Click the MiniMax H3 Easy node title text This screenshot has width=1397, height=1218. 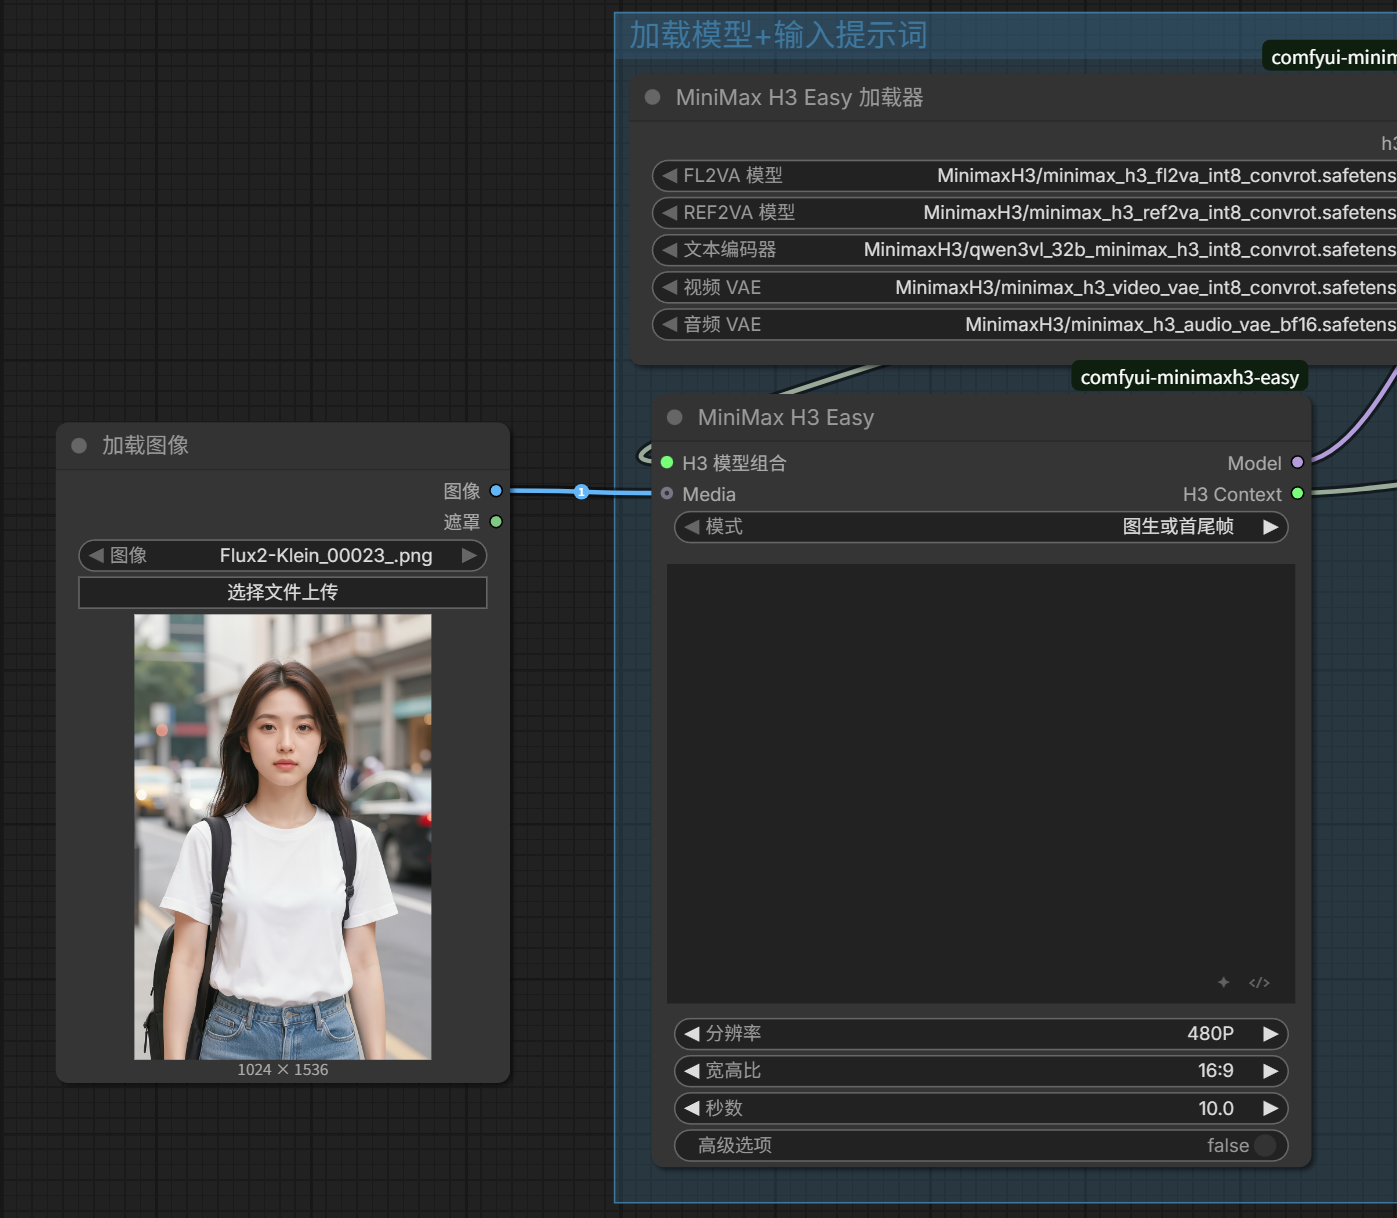(x=786, y=417)
